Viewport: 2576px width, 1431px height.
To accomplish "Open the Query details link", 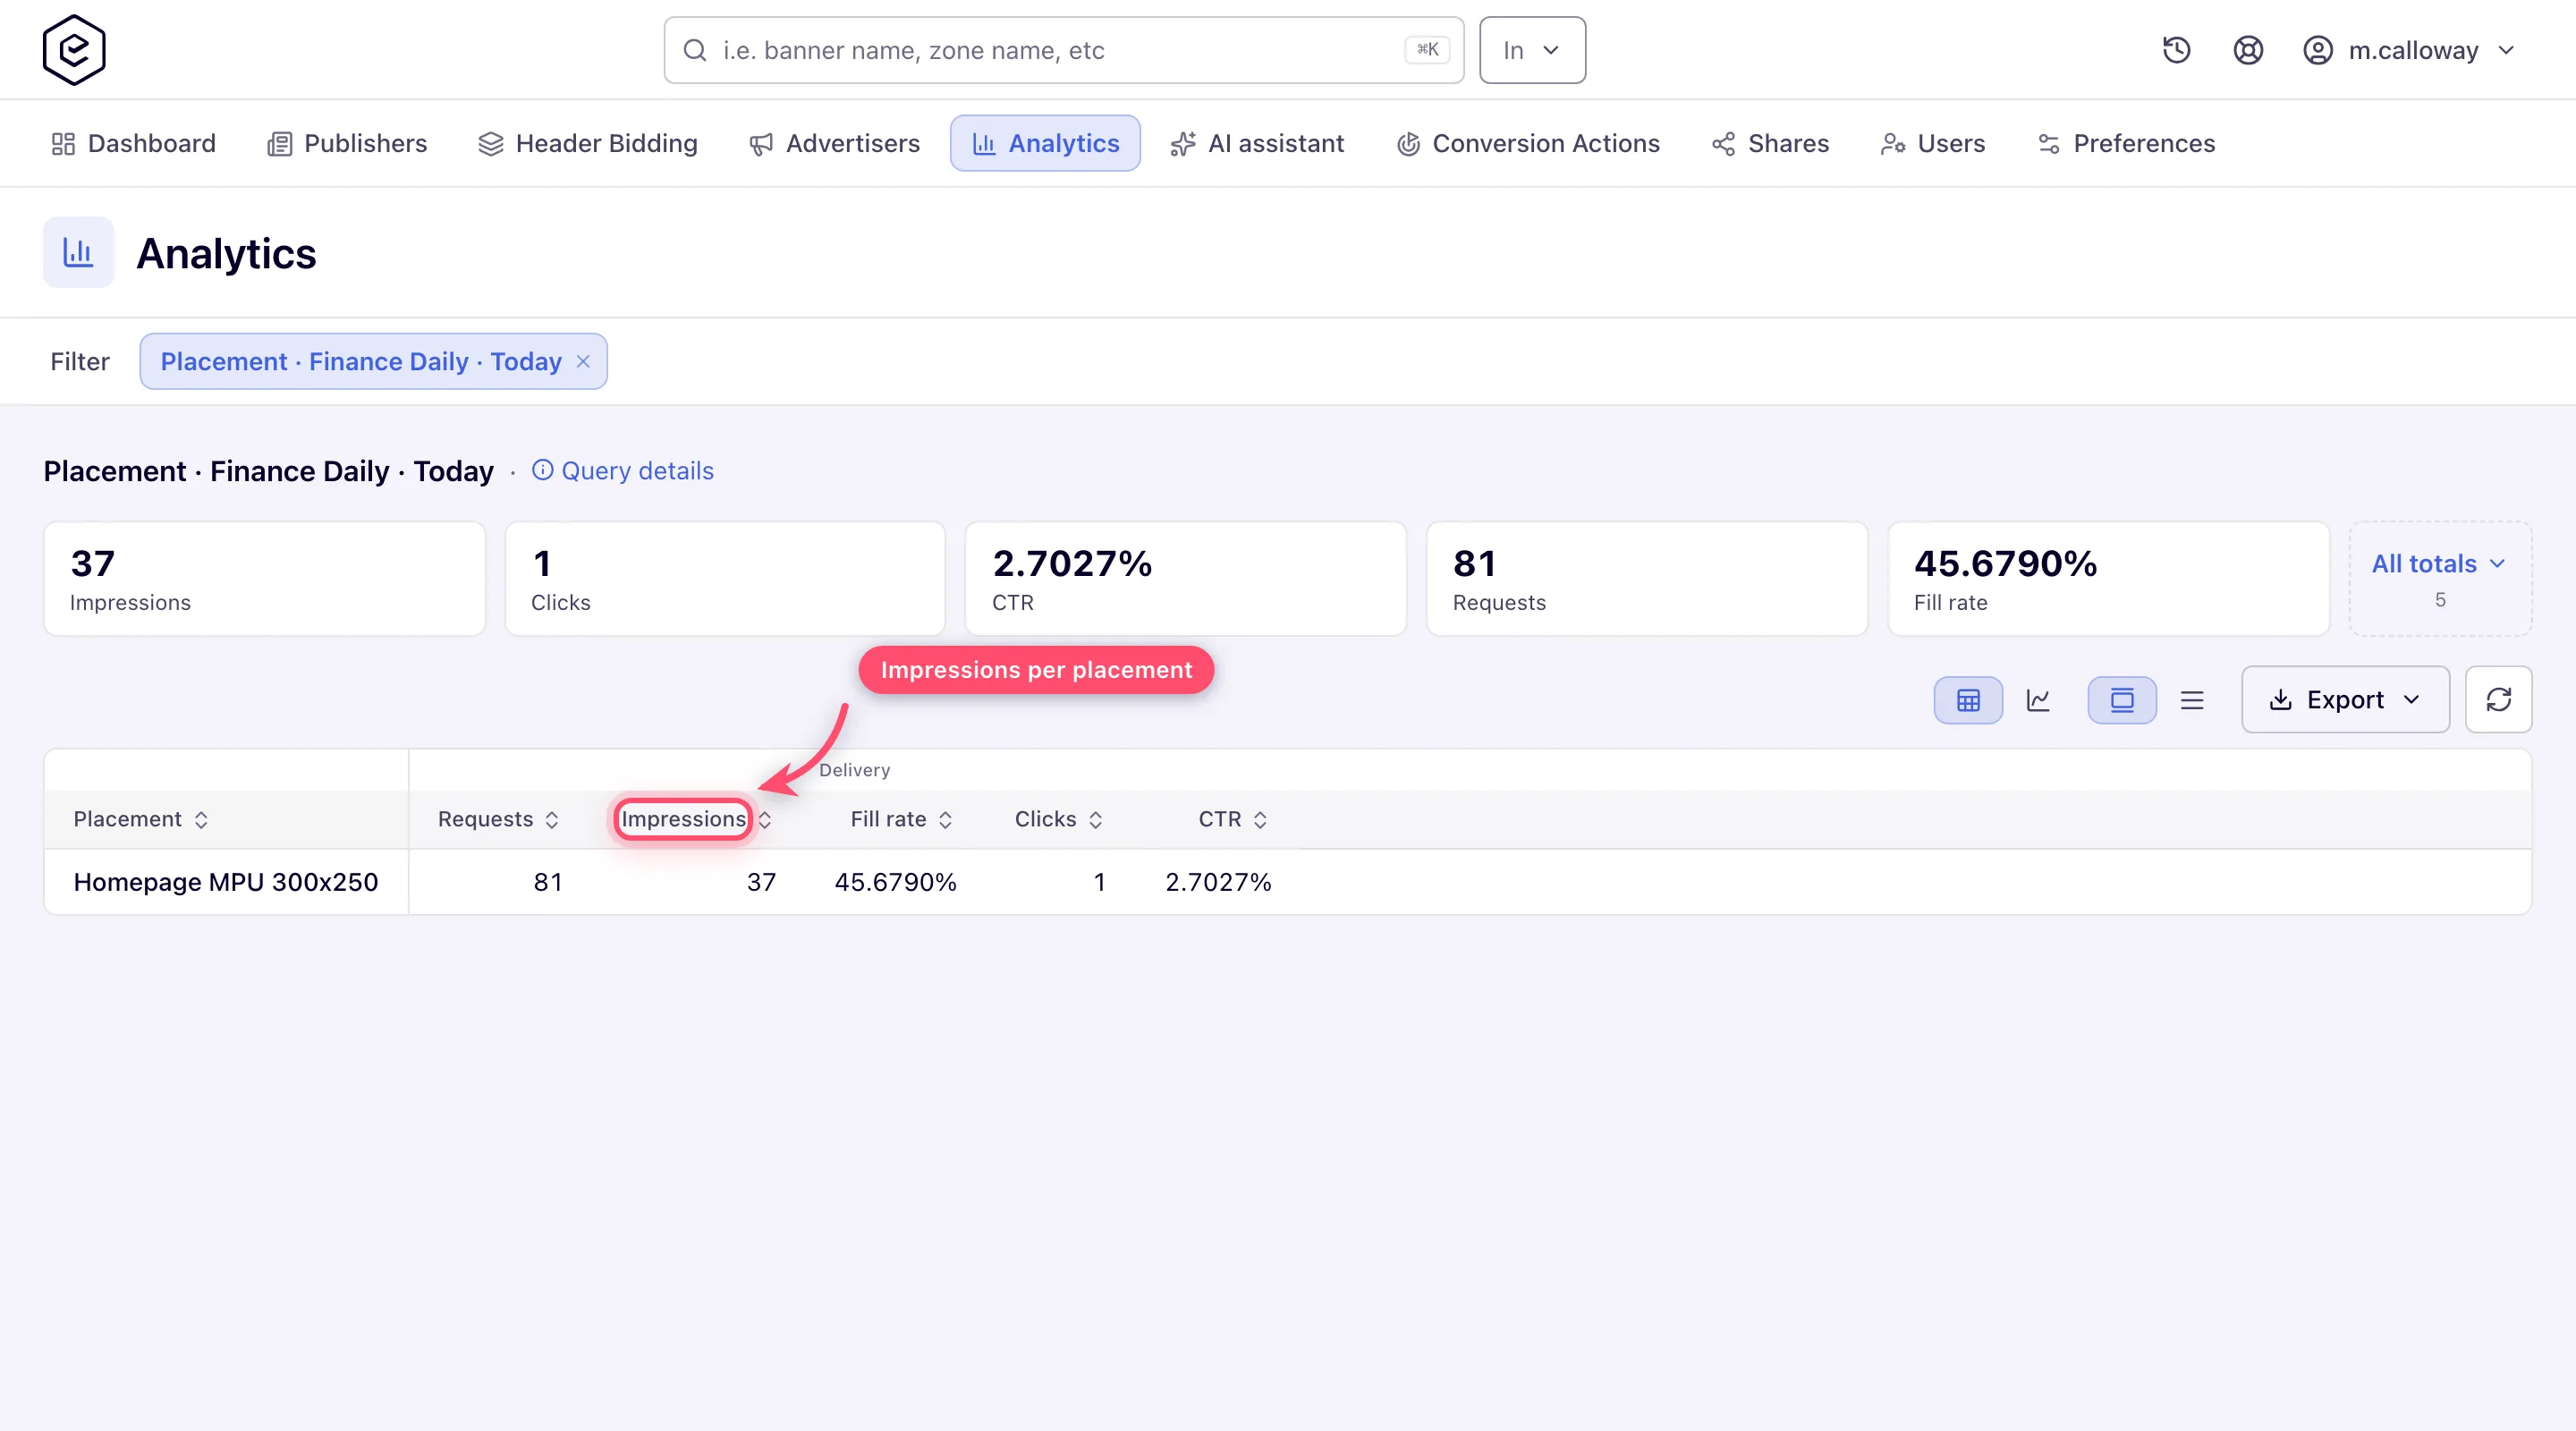I will 622,471.
